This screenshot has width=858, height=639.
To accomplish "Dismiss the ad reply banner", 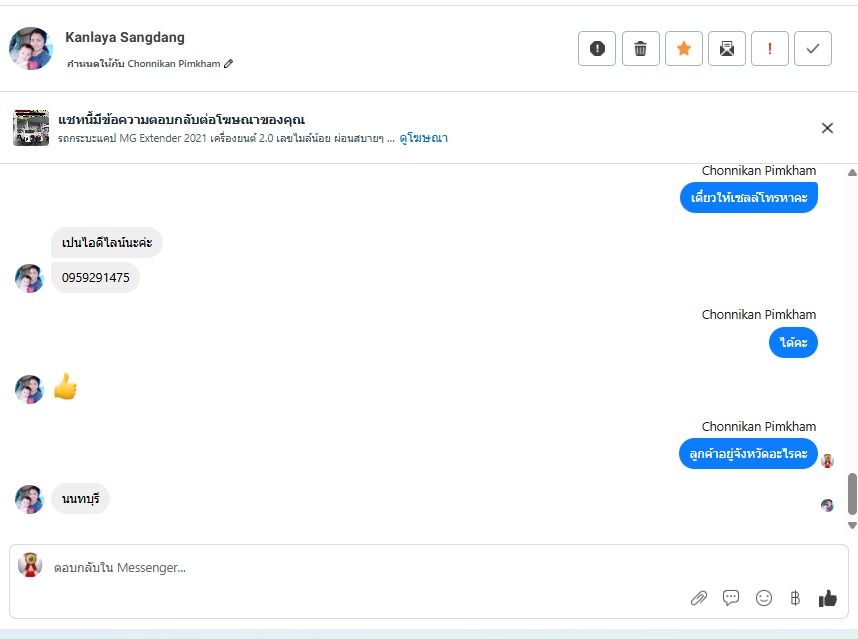I will point(827,128).
